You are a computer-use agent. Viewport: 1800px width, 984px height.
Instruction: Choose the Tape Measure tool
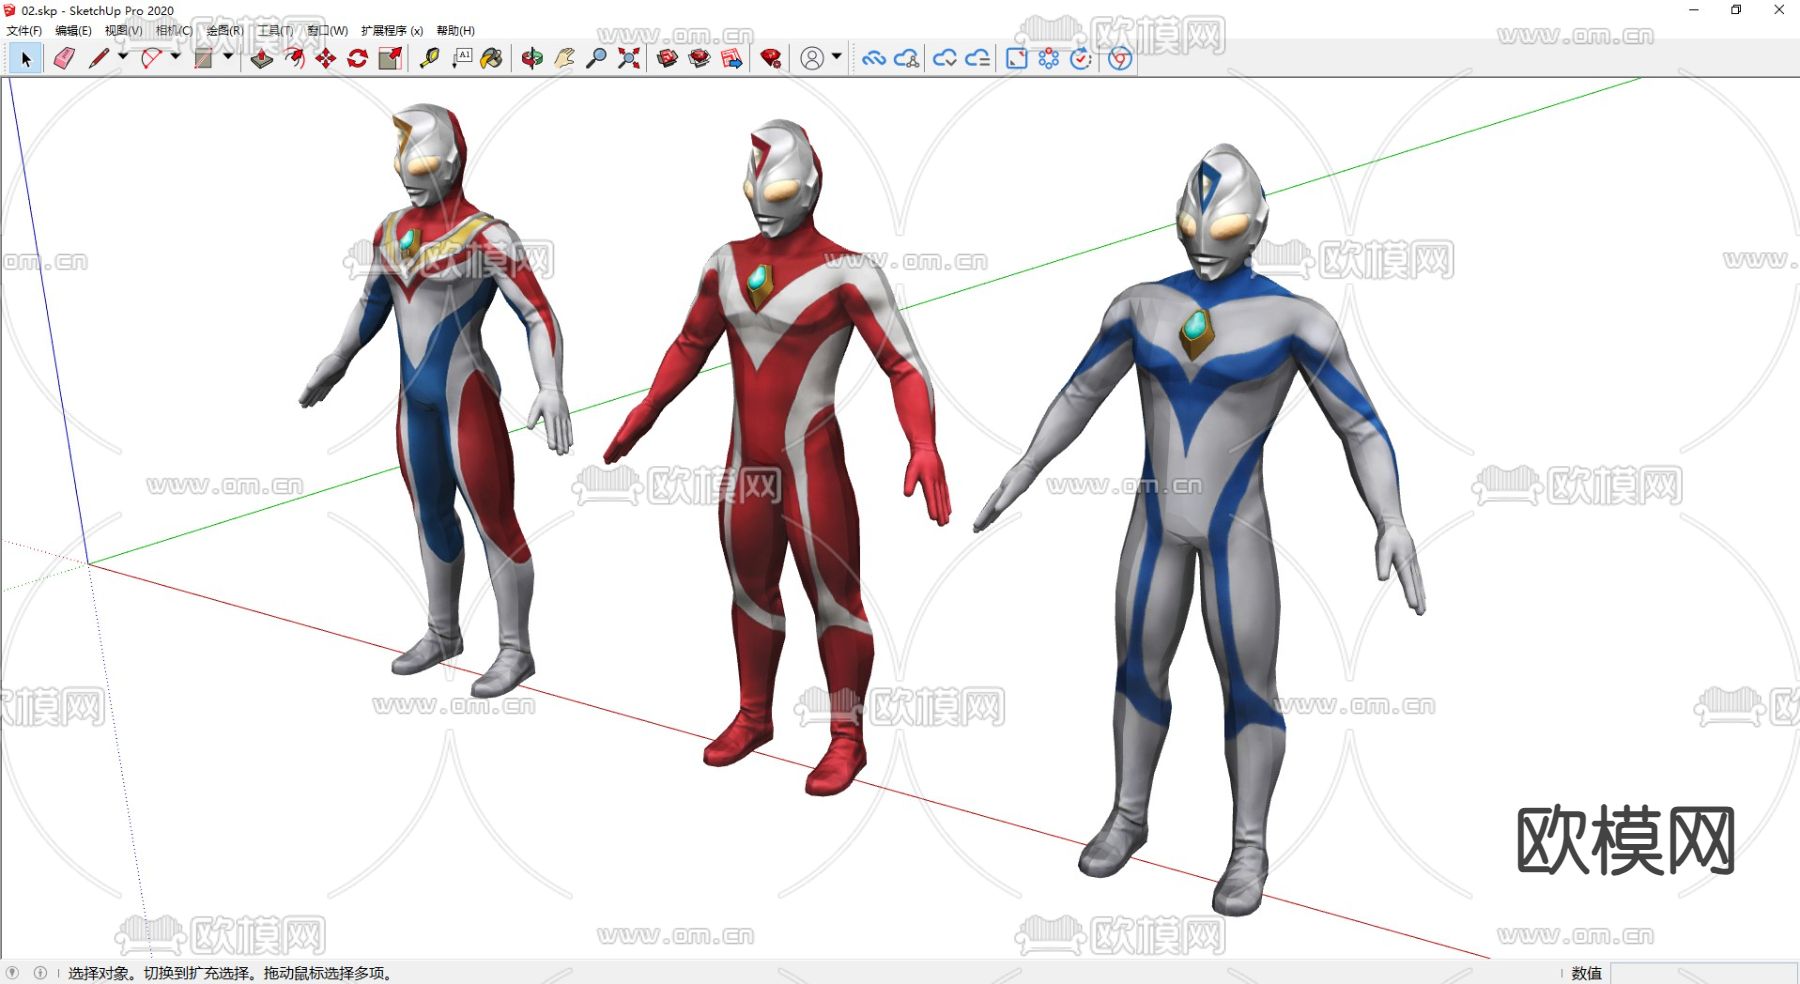click(x=429, y=59)
